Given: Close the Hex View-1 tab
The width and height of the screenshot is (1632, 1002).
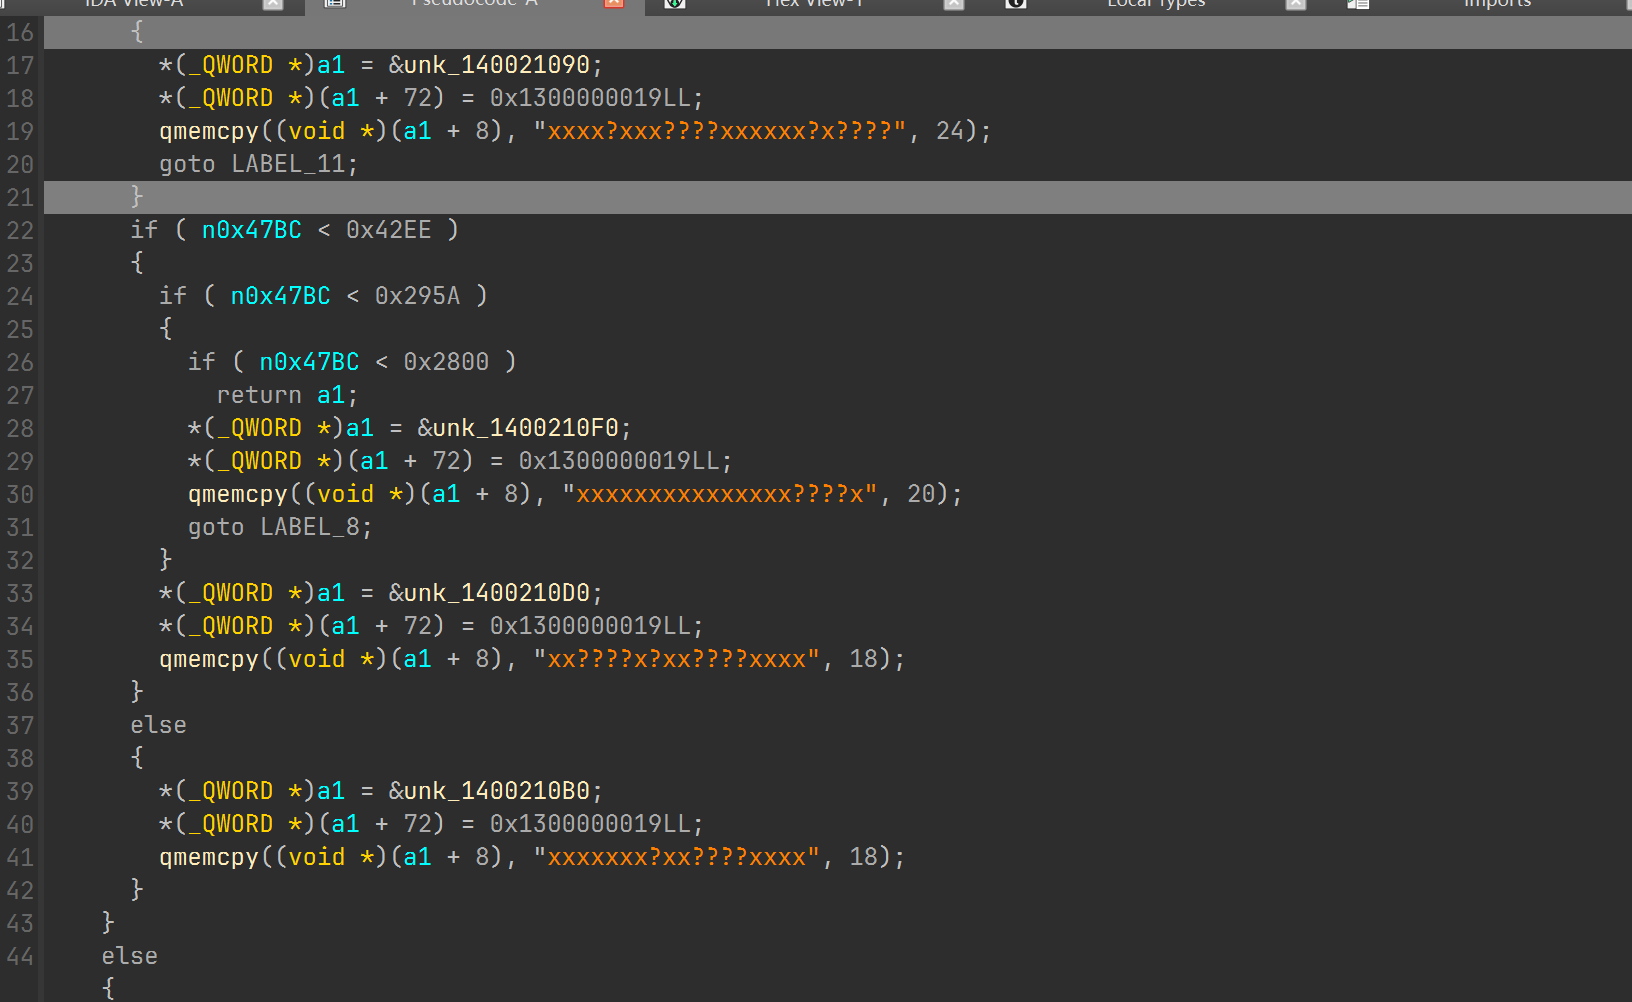Looking at the screenshot, I should pos(954,4).
